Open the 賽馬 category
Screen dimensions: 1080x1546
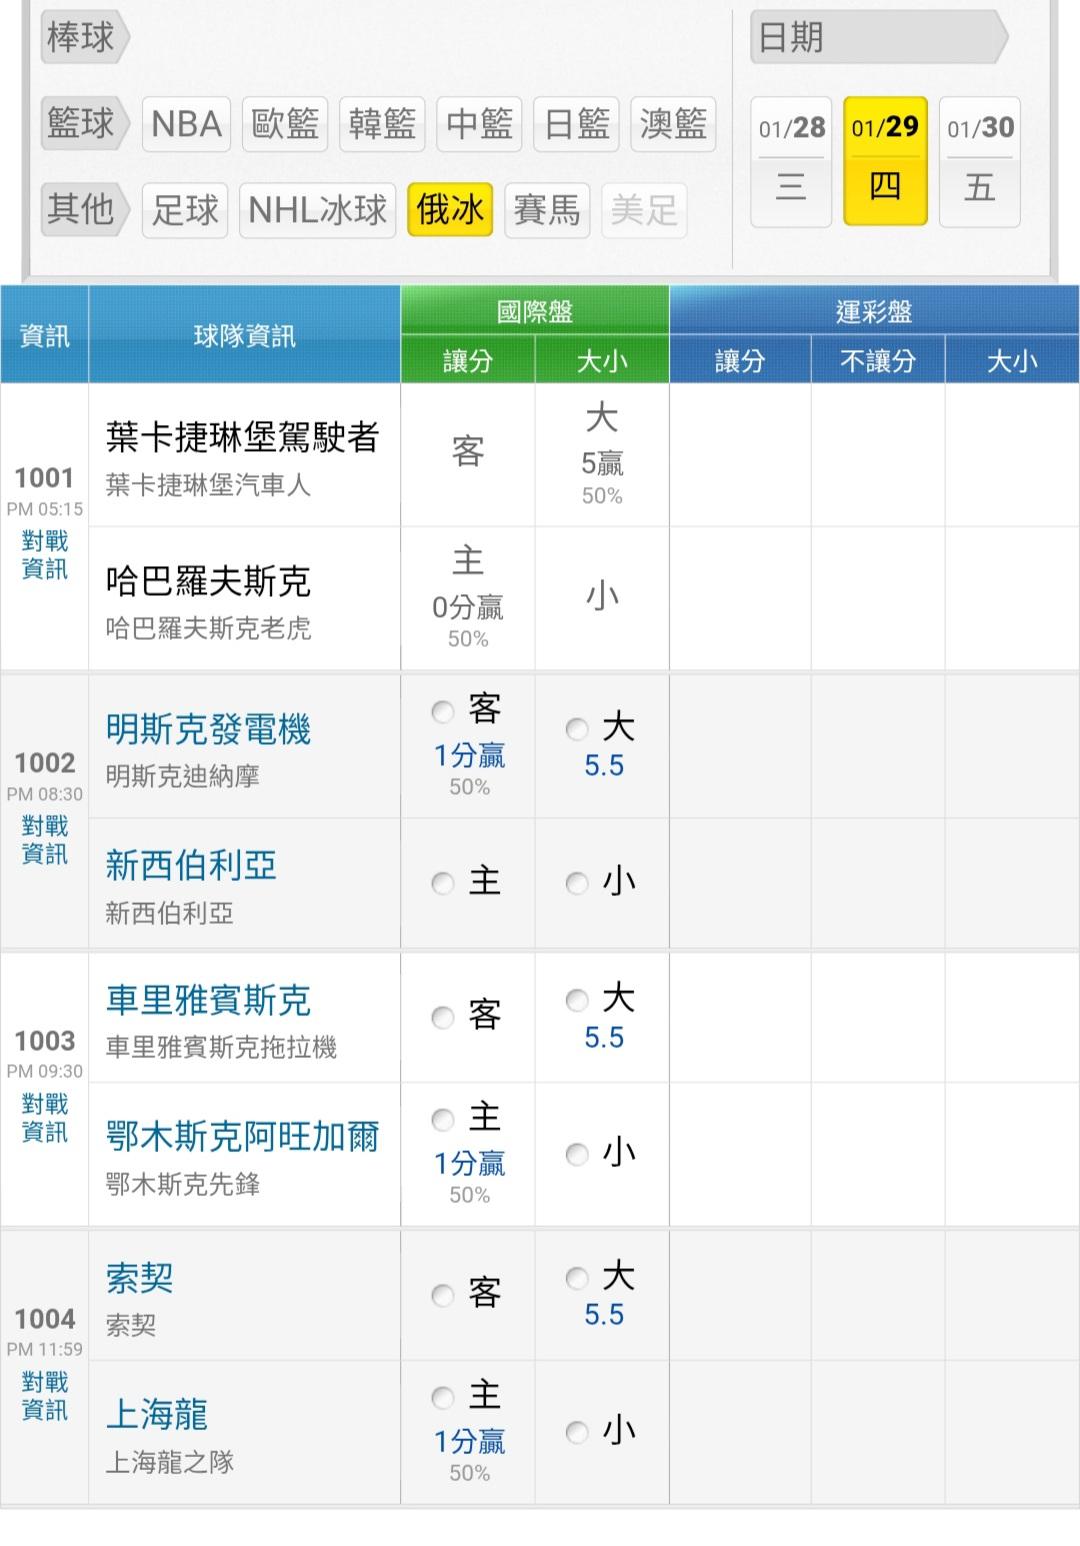pos(546,210)
